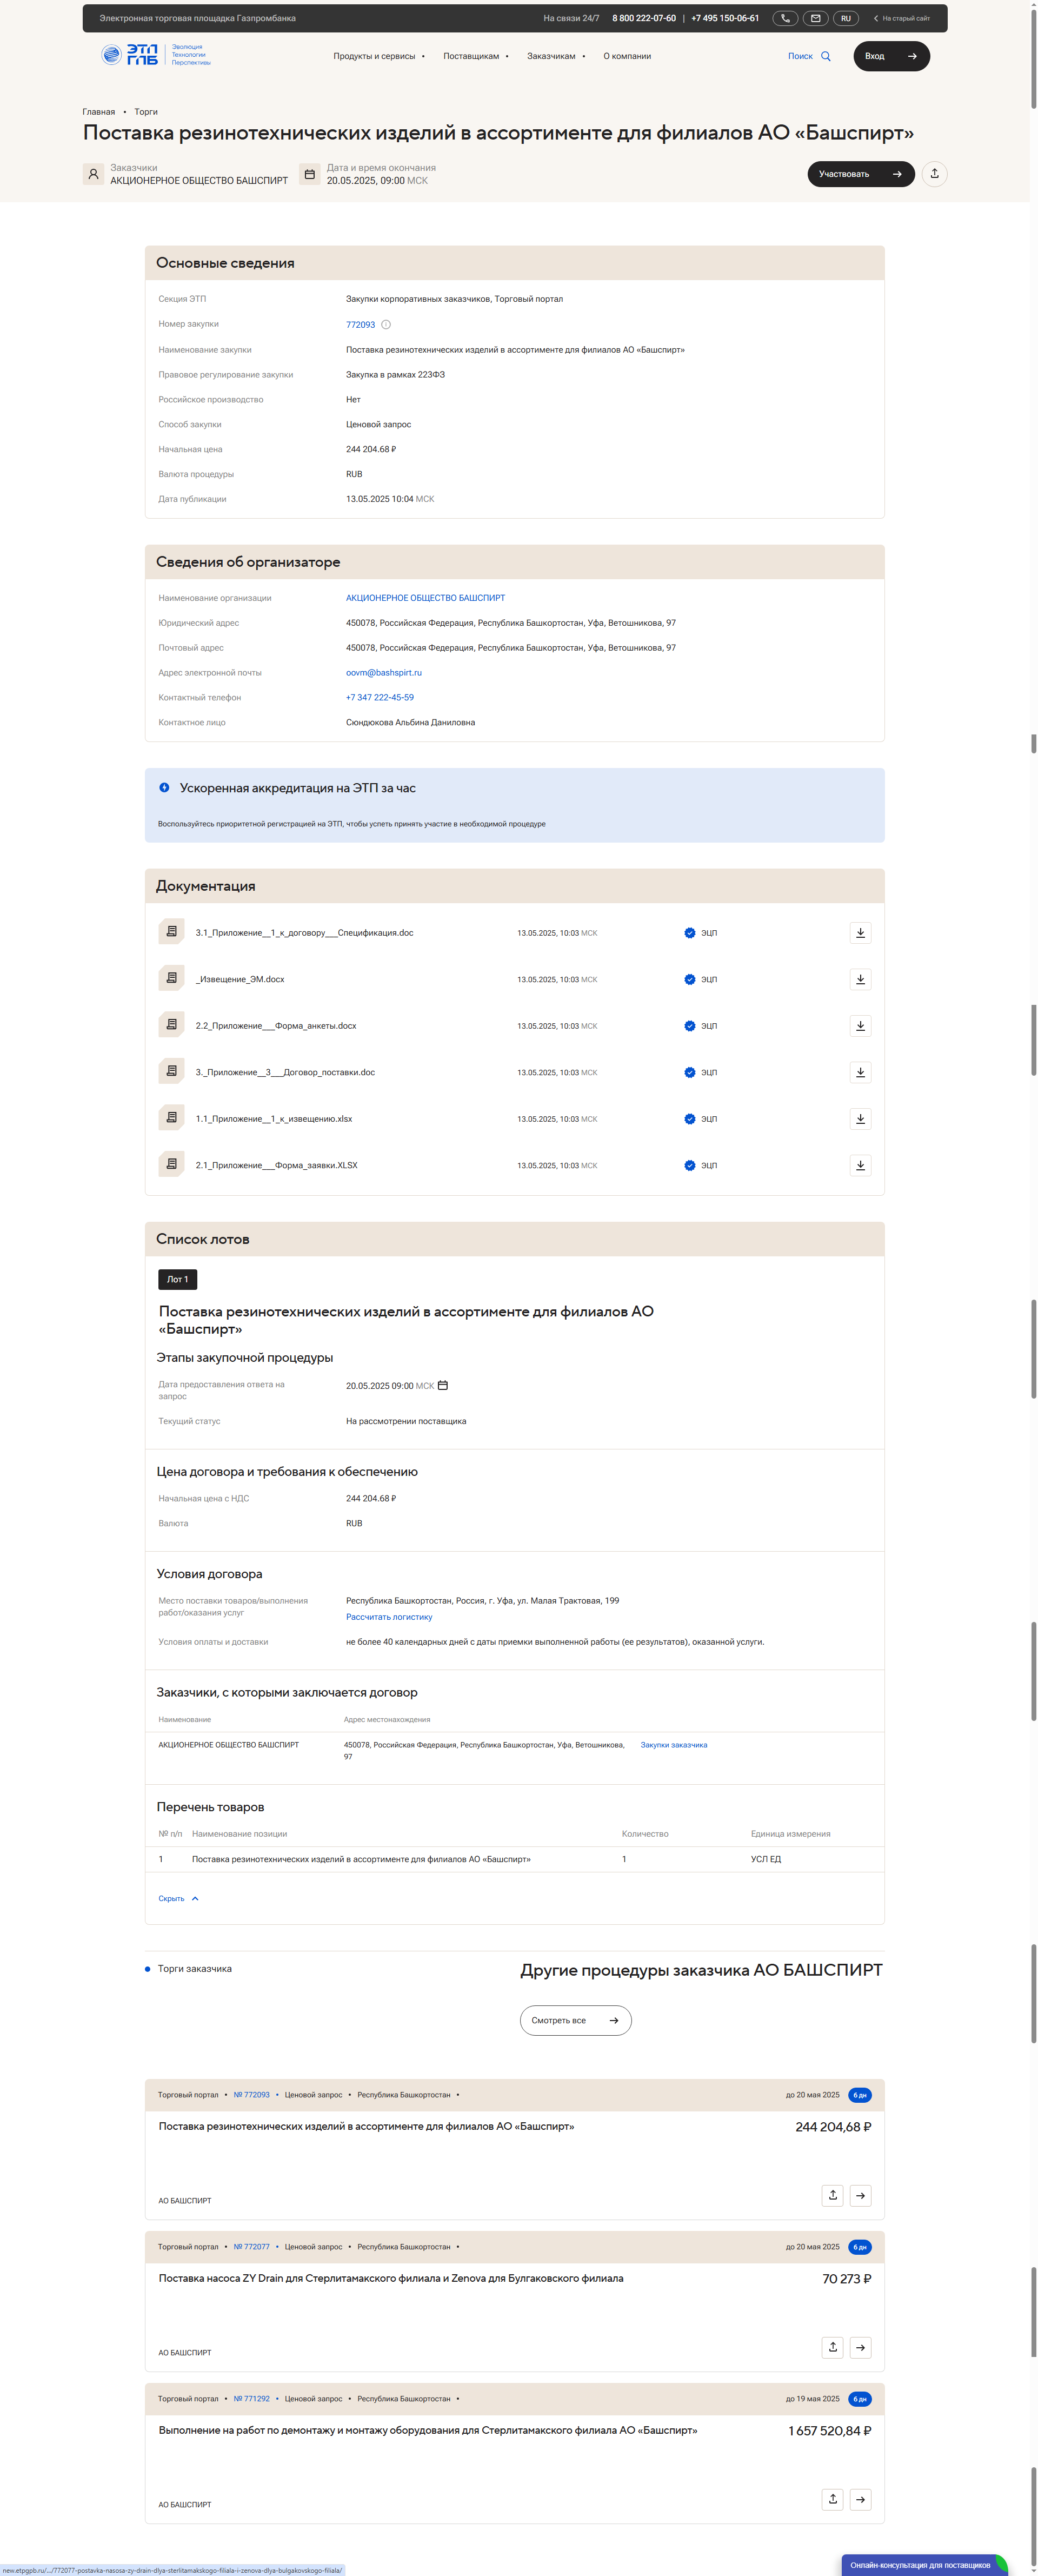The image size is (1038, 2576).
Task: Go to Торги breadcrumb
Action: [146, 112]
